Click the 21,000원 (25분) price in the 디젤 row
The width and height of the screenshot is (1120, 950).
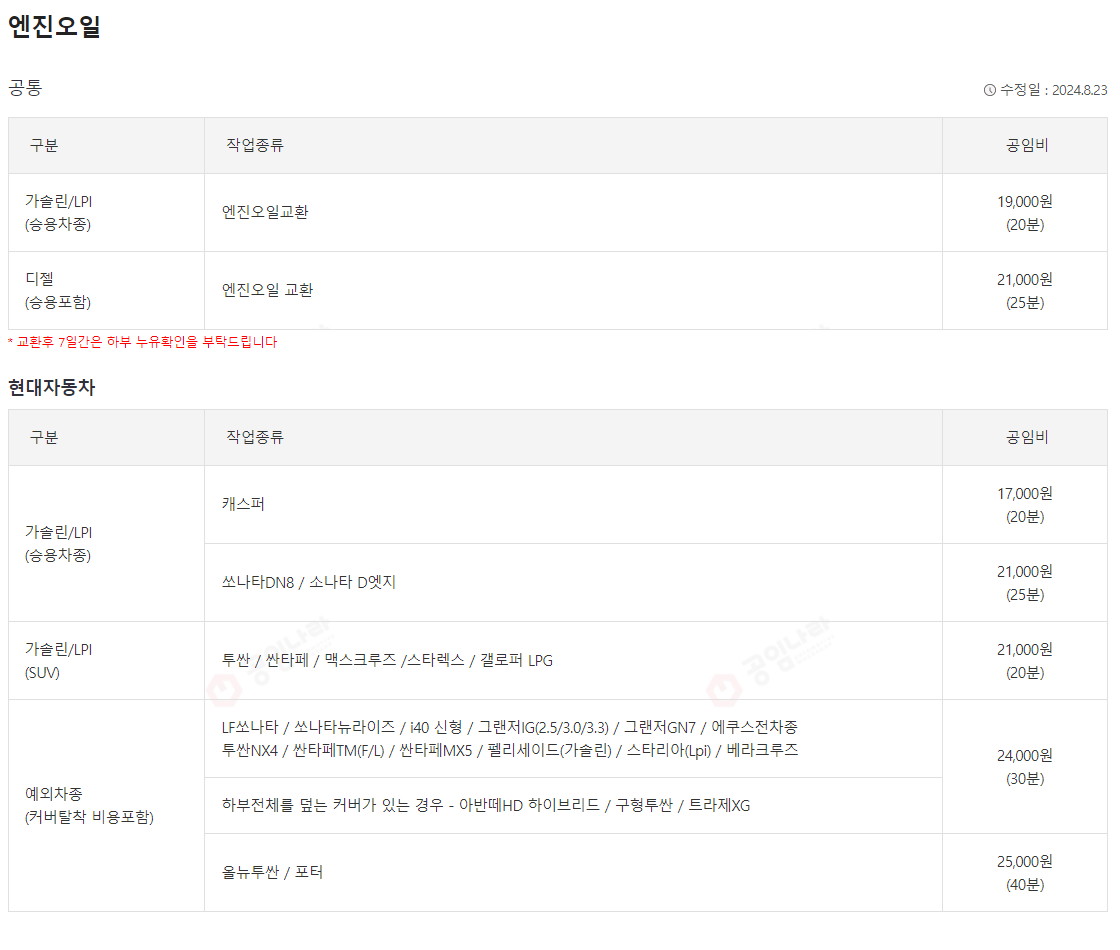tap(1025, 291)
